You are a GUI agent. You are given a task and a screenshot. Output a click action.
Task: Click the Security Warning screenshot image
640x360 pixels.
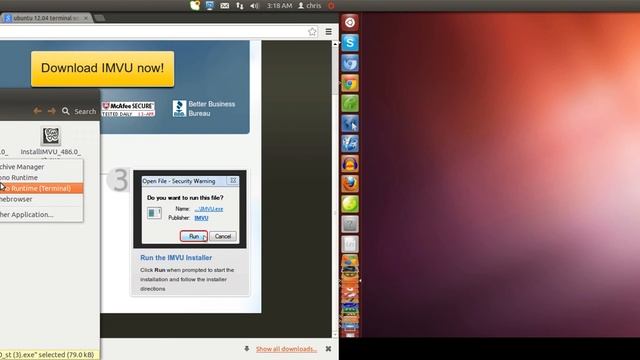pyautogui.click(x=190, y=209)
